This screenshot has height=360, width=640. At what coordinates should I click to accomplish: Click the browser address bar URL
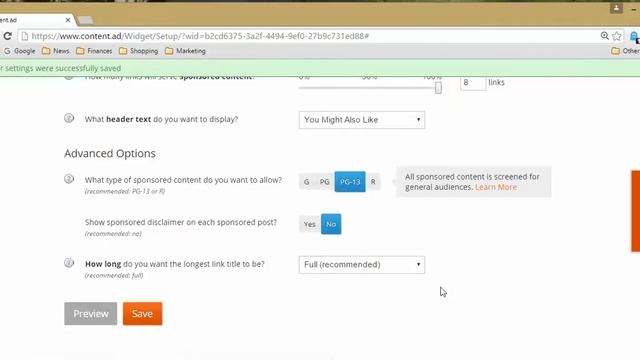200,36
